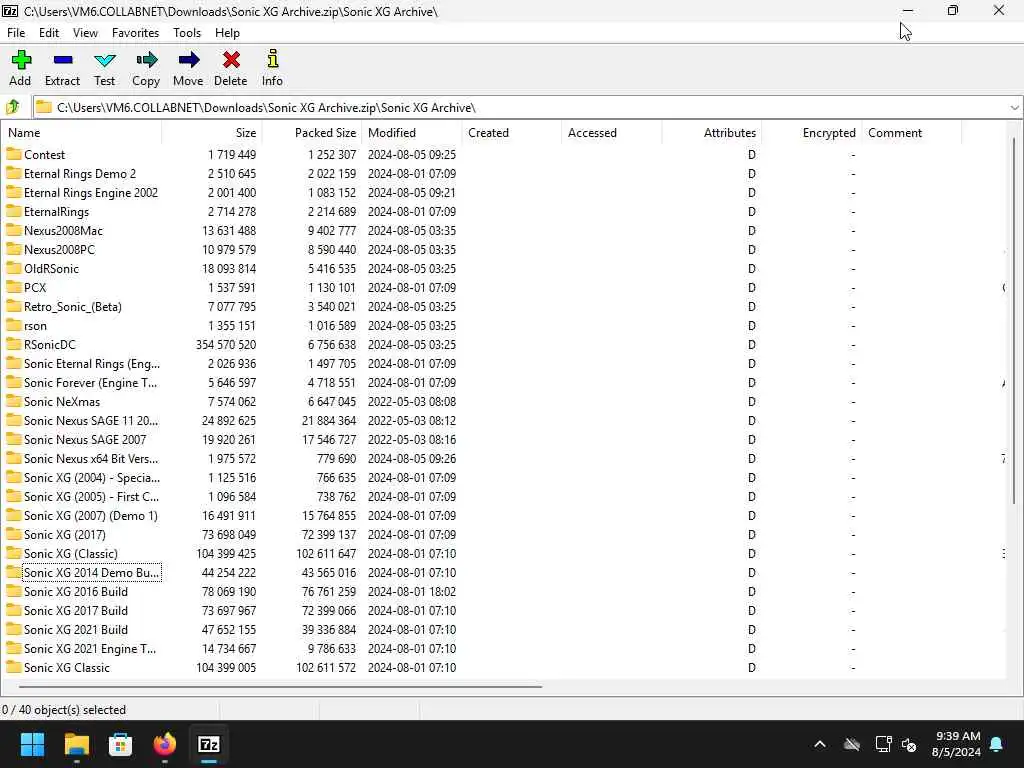Screen dimensions: 1024x768
Task: Open the File menu
Action: tap(16, 33)
